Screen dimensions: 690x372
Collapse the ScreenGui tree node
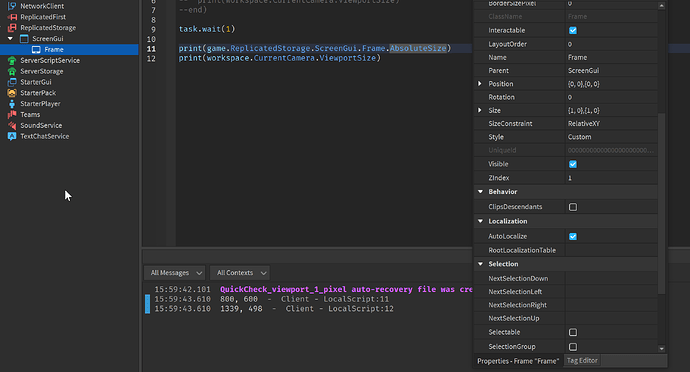coord(10,39)
